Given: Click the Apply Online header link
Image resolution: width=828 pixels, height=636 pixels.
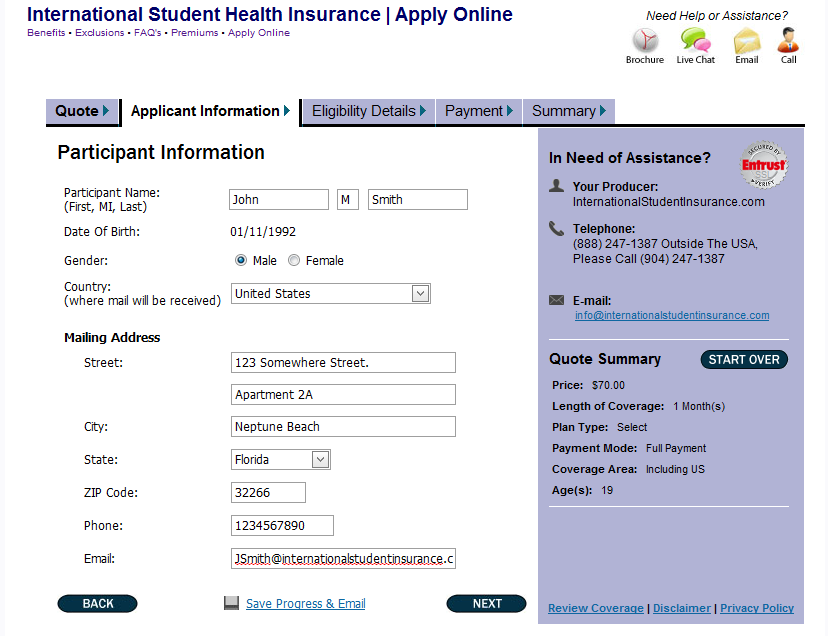Looking at the screenshot, I should click(x=259, y=33).
